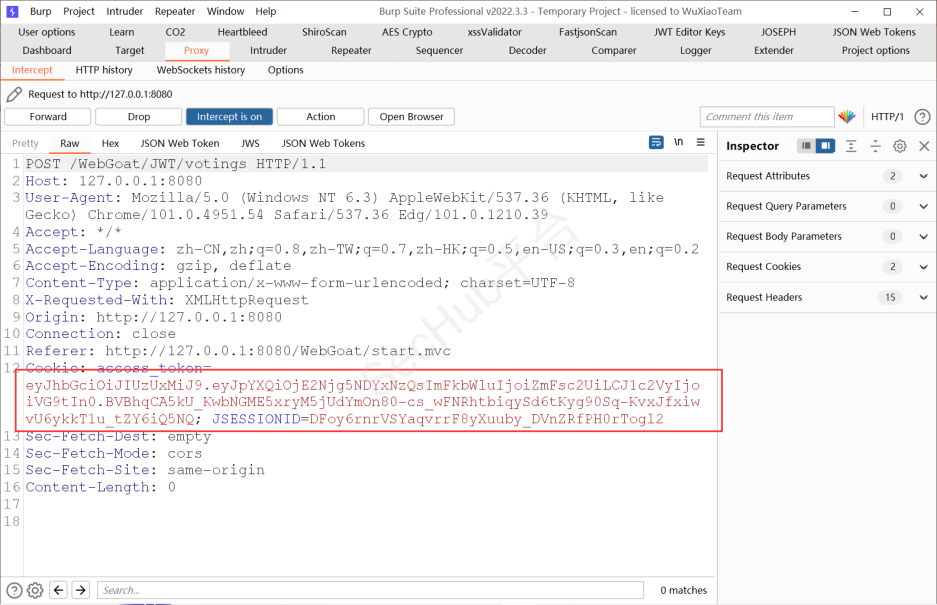Expand Request Cookies section
937x605 pixels.
tap(923, 267)
